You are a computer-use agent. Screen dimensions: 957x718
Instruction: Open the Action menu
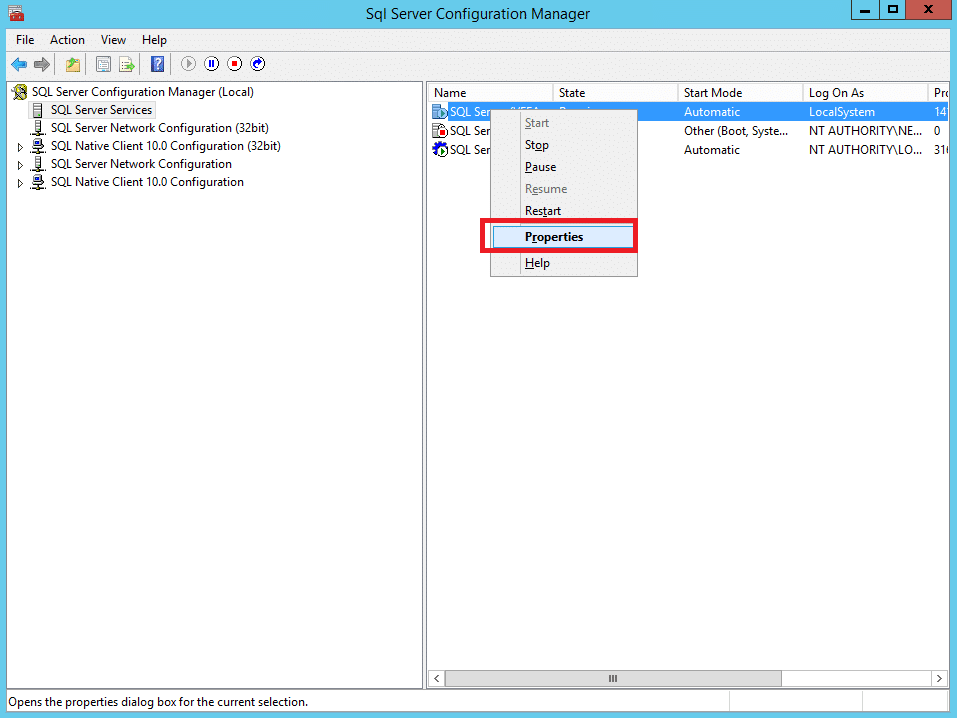(x=67, y=40)
